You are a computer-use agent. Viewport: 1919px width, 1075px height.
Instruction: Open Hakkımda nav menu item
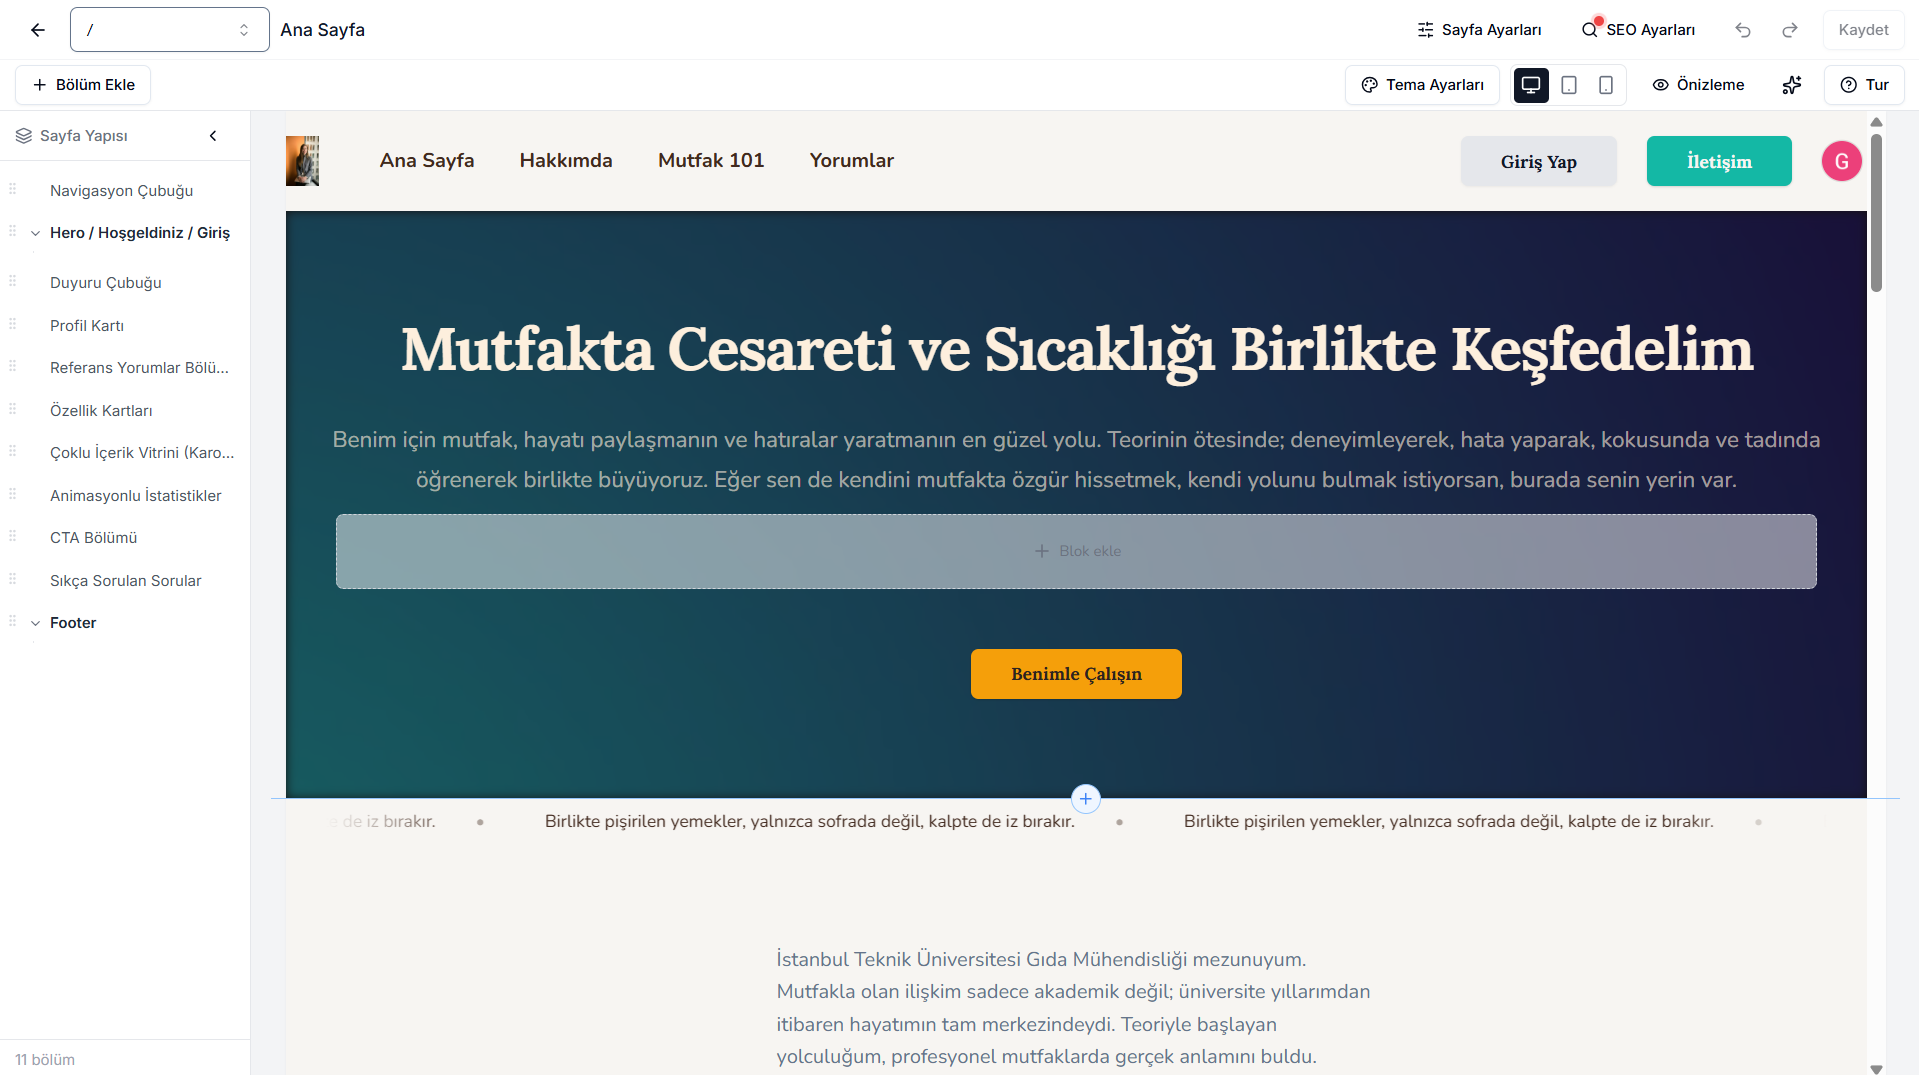(x=566, y=161)
